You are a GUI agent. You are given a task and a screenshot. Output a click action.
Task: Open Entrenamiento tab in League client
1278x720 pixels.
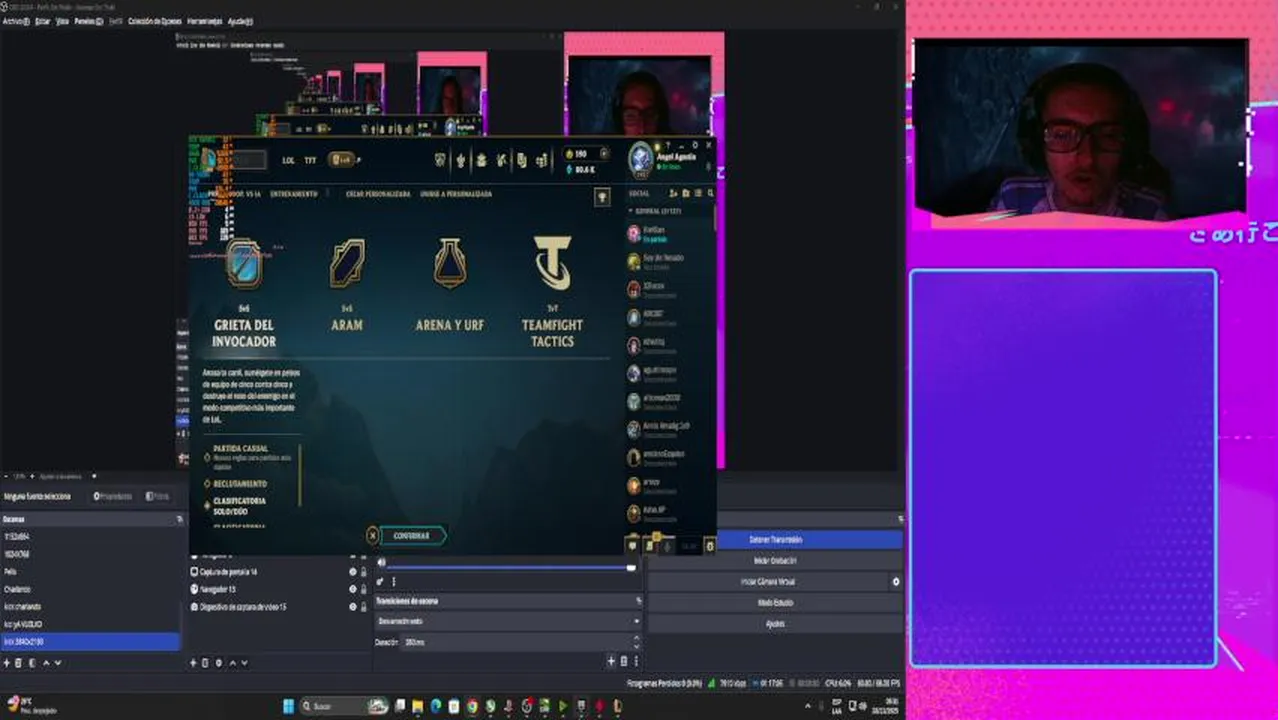[x=294, y=194]
